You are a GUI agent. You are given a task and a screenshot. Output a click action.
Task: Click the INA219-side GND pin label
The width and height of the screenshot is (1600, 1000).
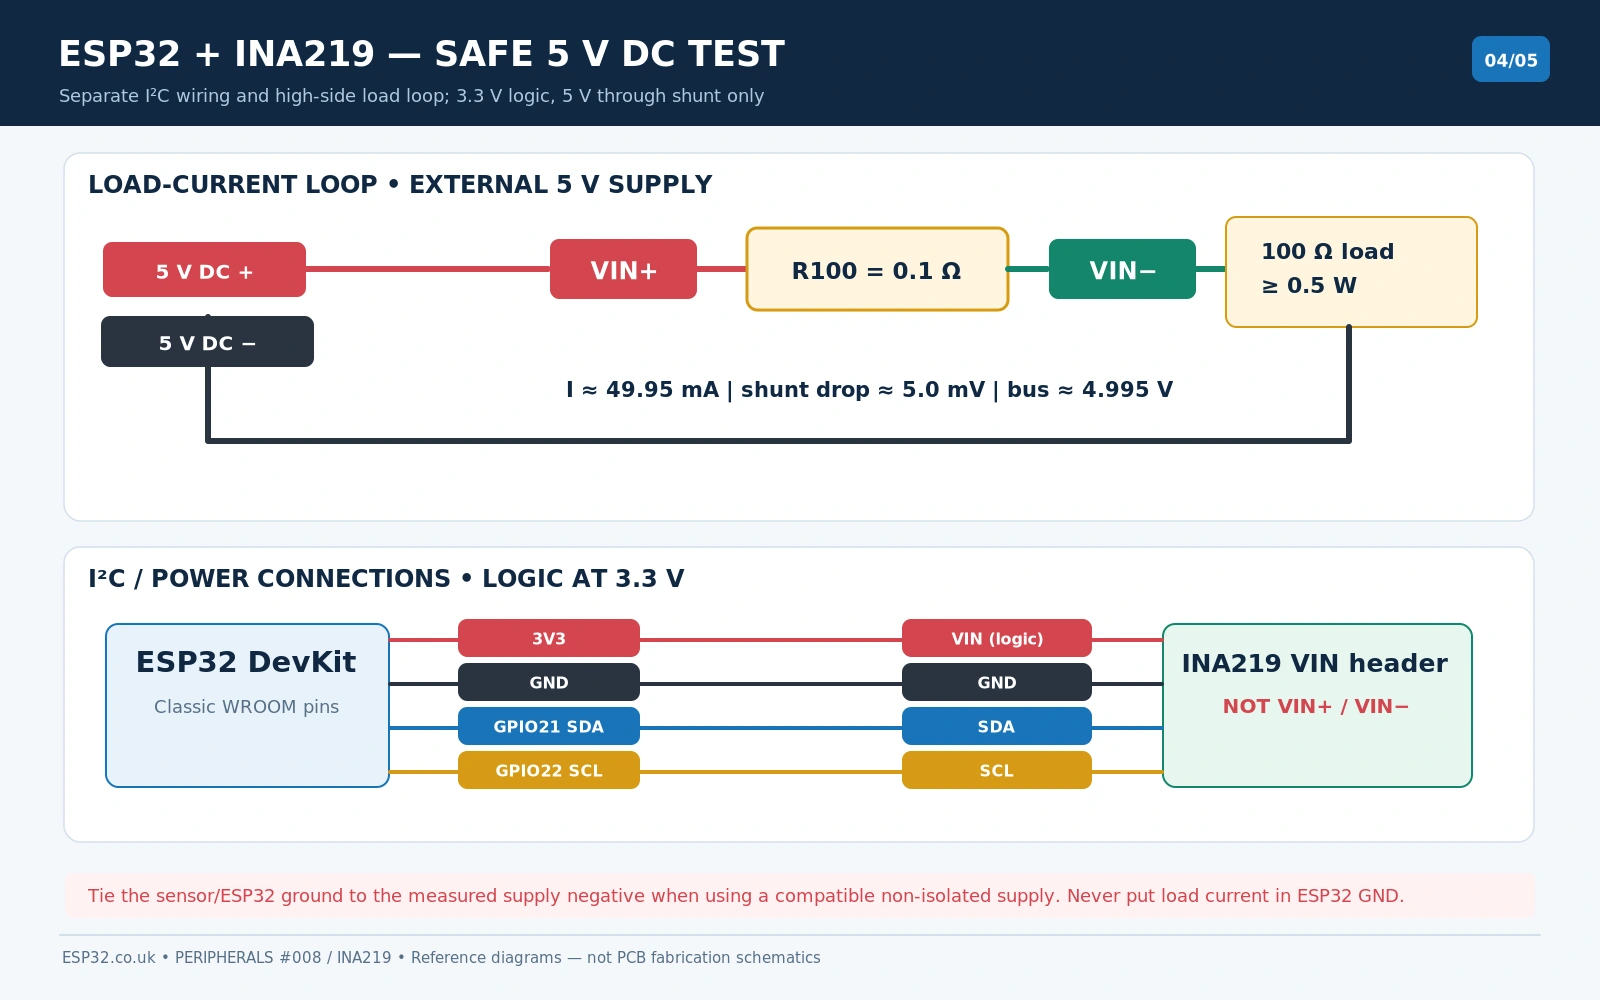point(997,682)
